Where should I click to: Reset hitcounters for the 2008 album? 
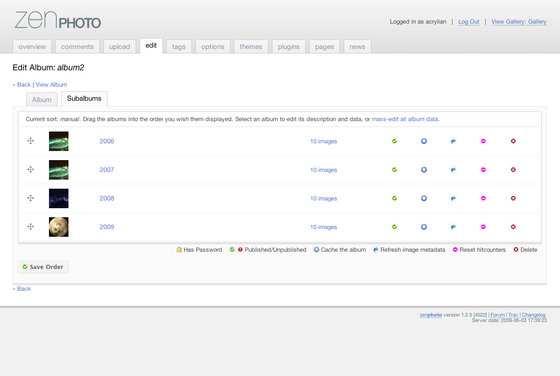(x=483, y=198)
